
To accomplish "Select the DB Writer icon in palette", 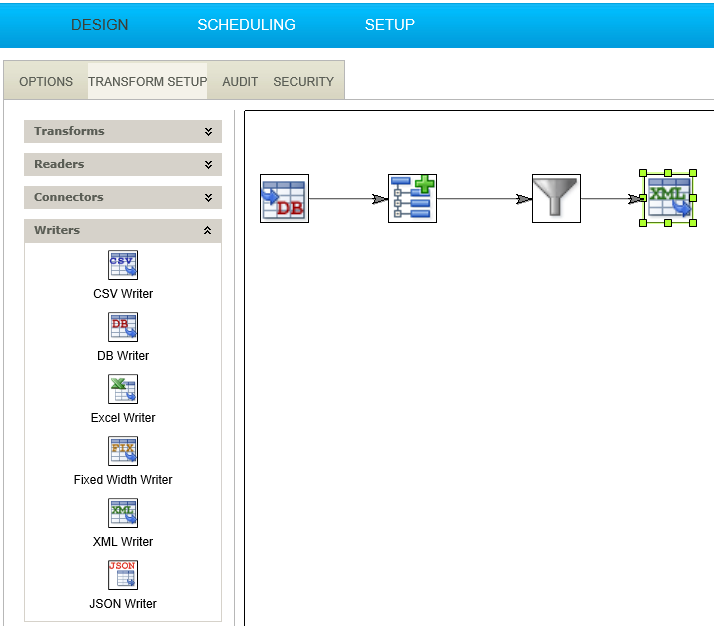I will (x=123, y=327).
